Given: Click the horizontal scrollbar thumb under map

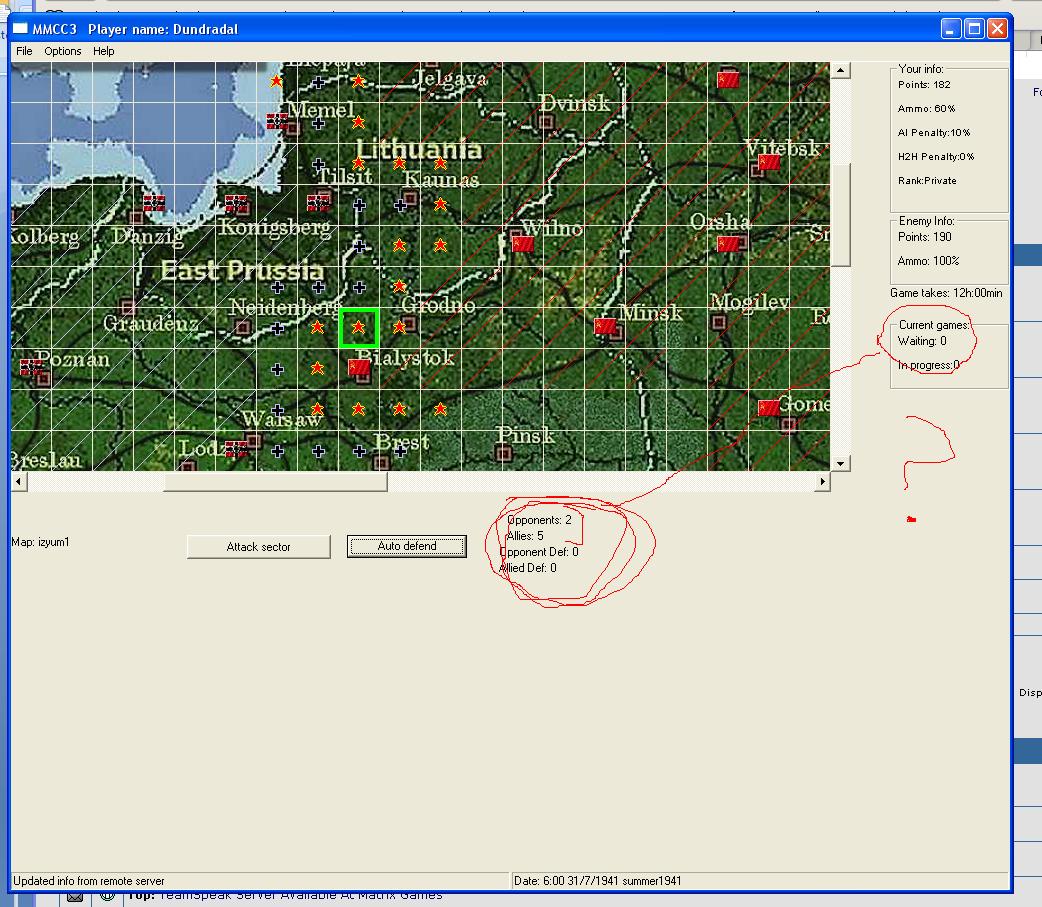Looking at the screenshot, I should (275, 481).
